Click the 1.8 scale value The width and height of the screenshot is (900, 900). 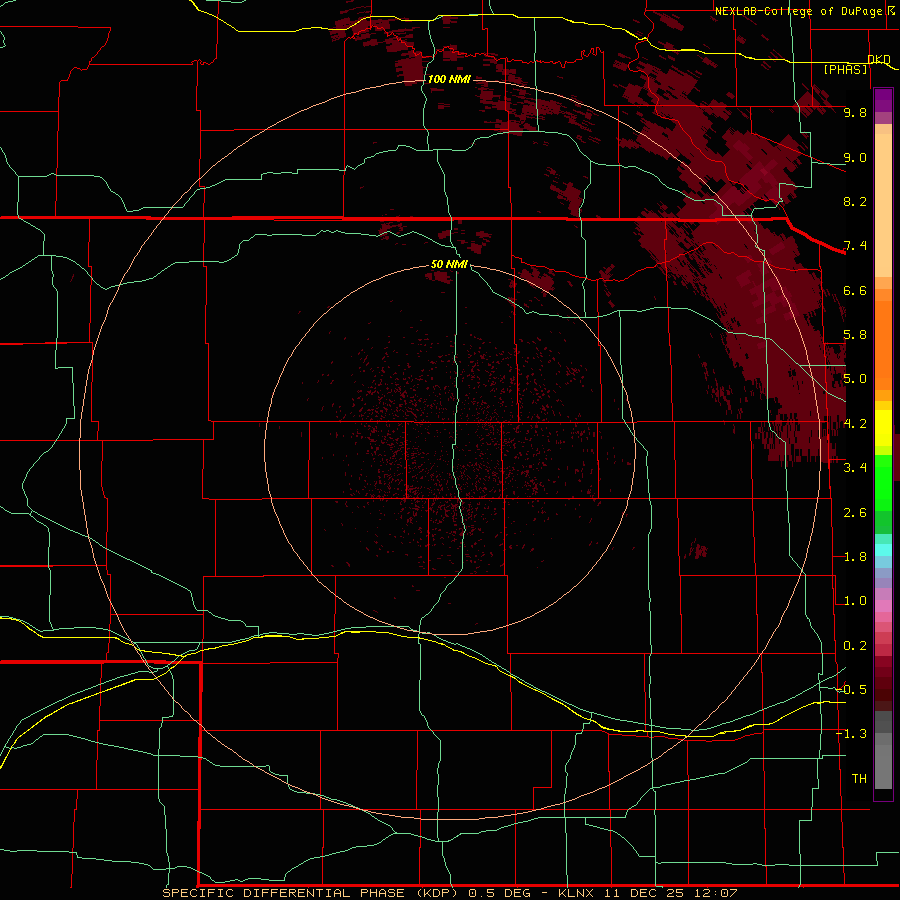point(855,557)
